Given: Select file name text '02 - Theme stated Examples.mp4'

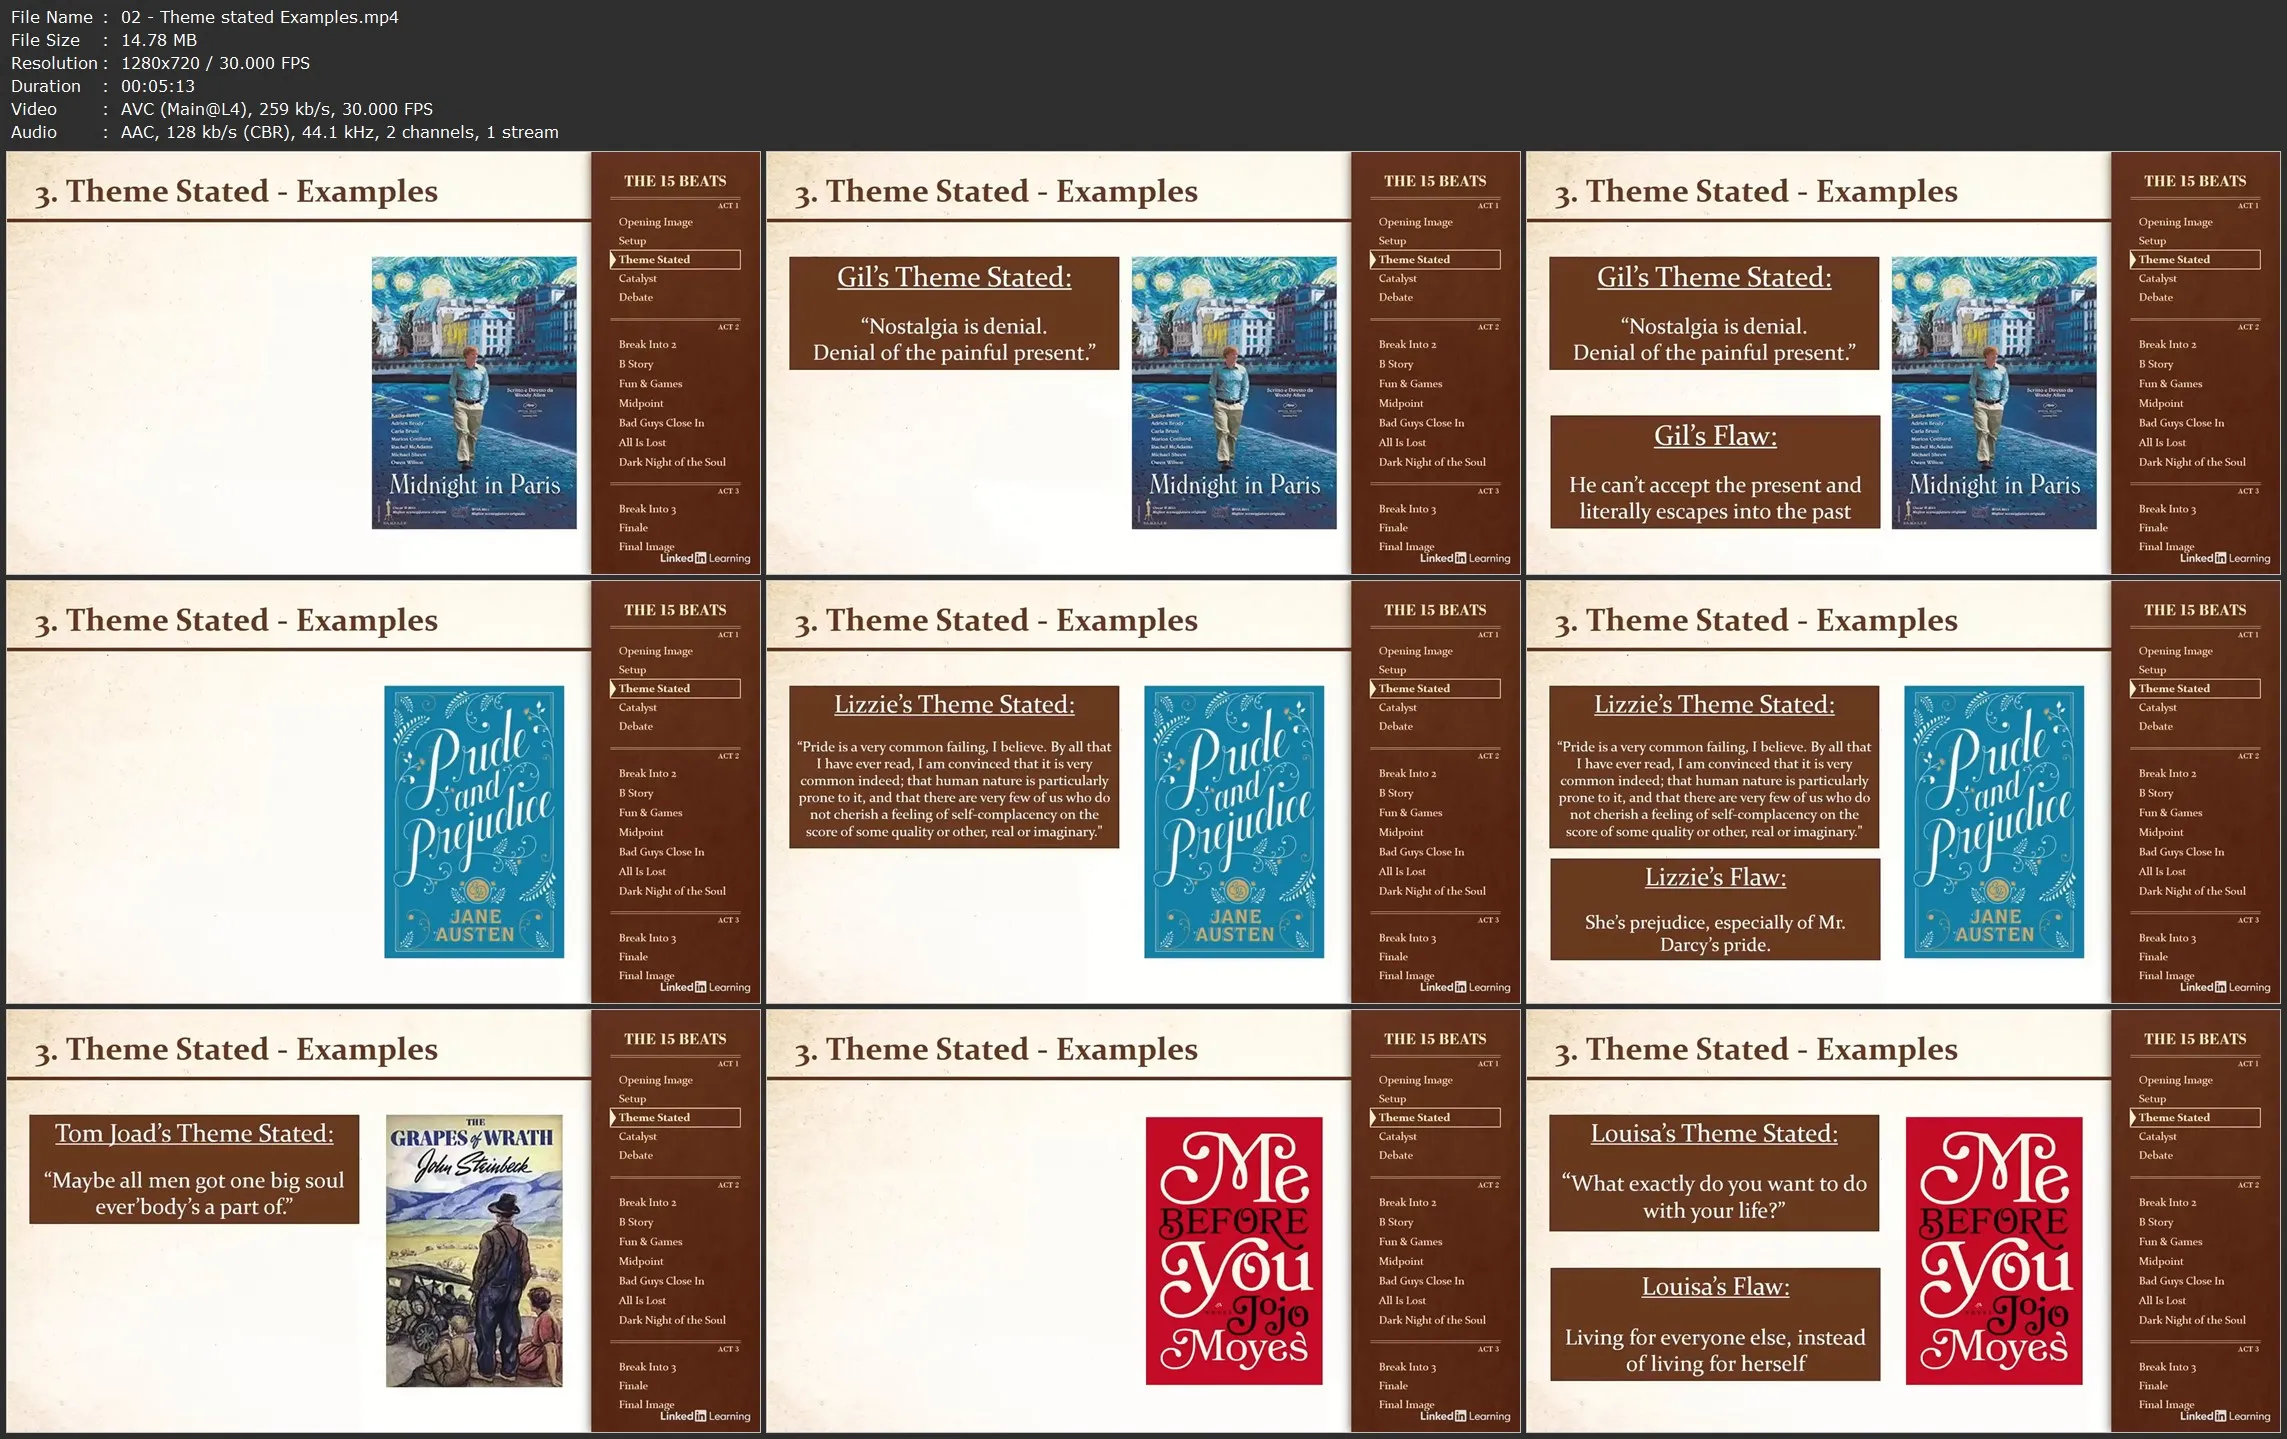Looking at the screenshot, I should 260,17.
